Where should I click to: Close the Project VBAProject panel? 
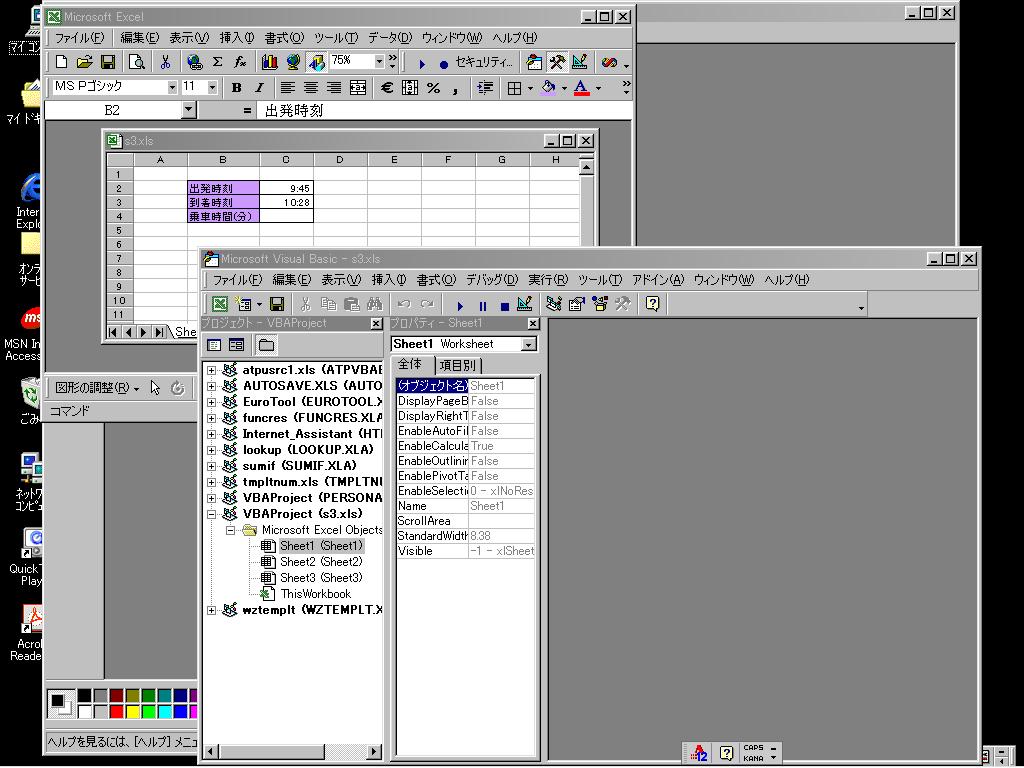coord(376,323)
